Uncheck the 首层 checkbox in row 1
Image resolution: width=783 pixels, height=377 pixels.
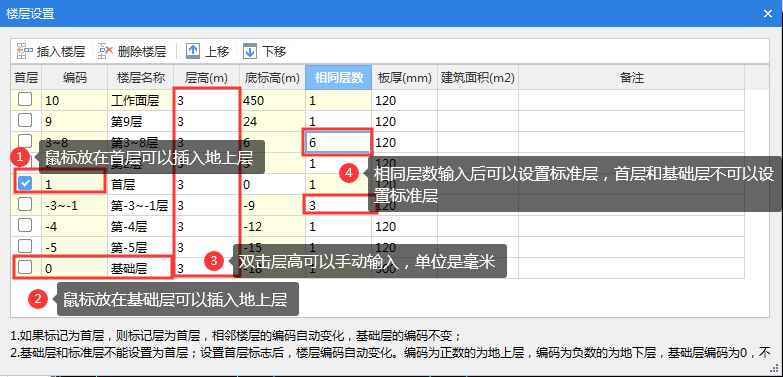(x=25, y=184)
